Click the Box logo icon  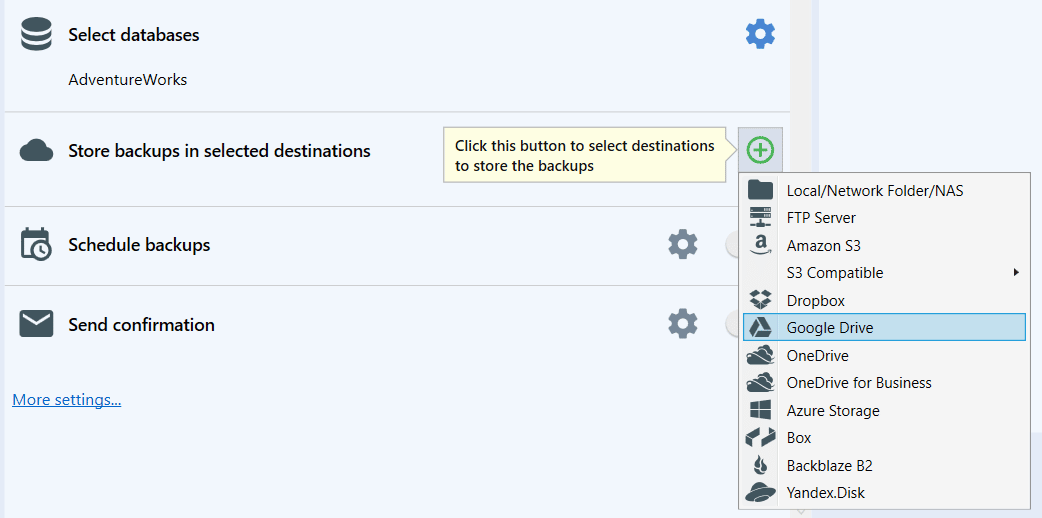(x=760, y=438)
